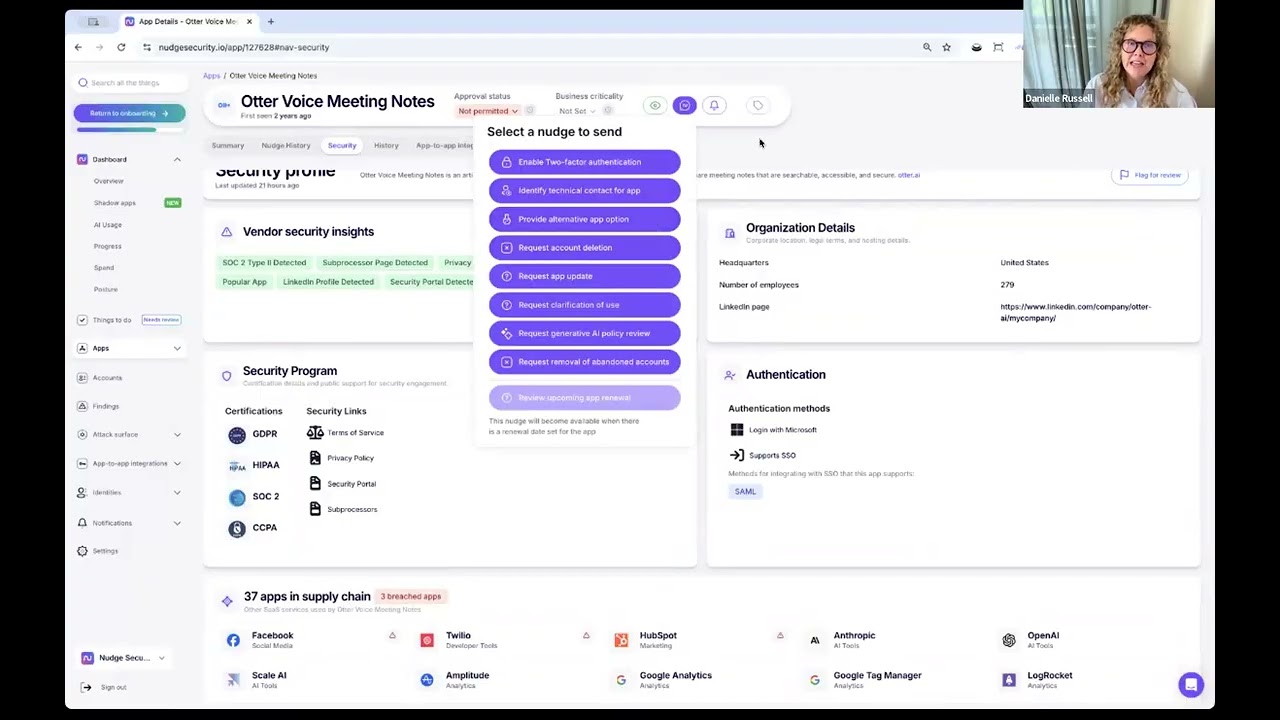The image size is (1280, 720).
Task: Open the Business criticality Not Set dropdown
Action: coord(577,111)
